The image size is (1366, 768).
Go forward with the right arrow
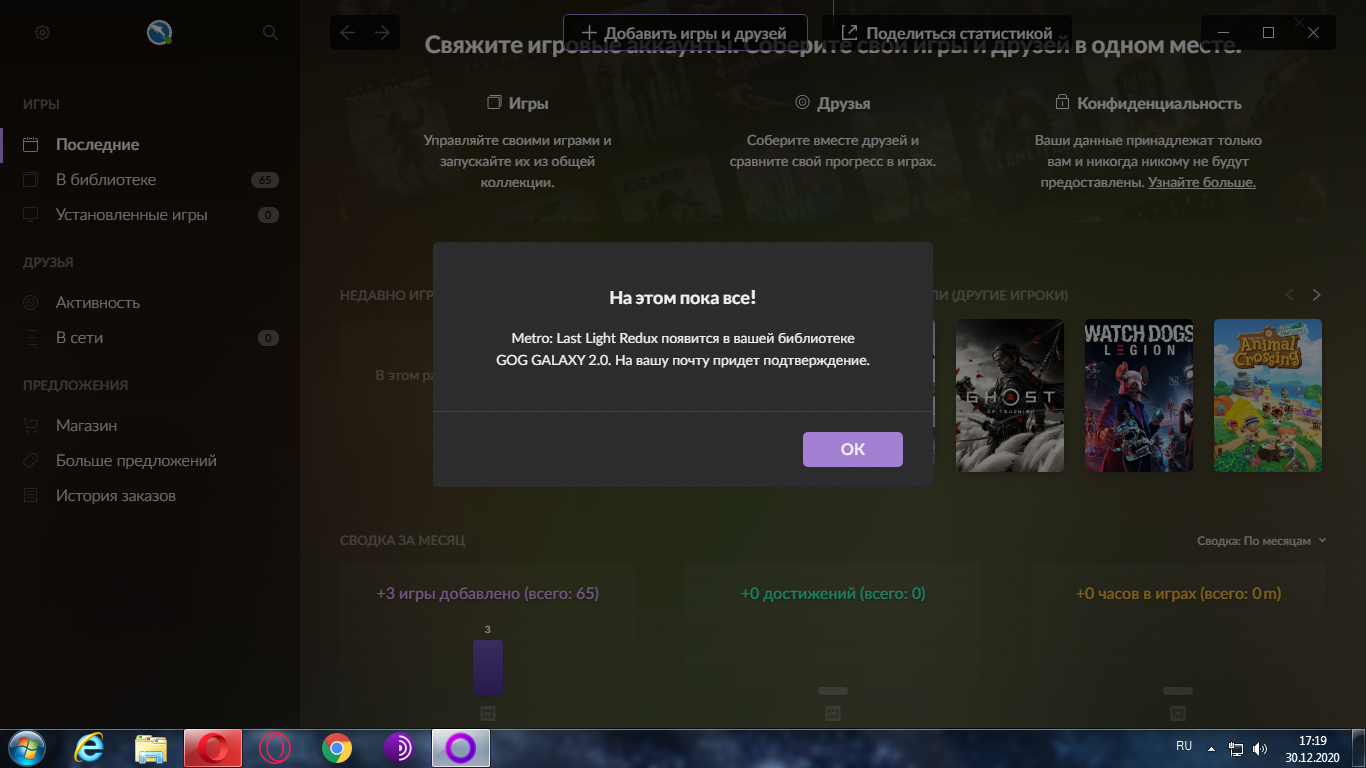[382, 32]
